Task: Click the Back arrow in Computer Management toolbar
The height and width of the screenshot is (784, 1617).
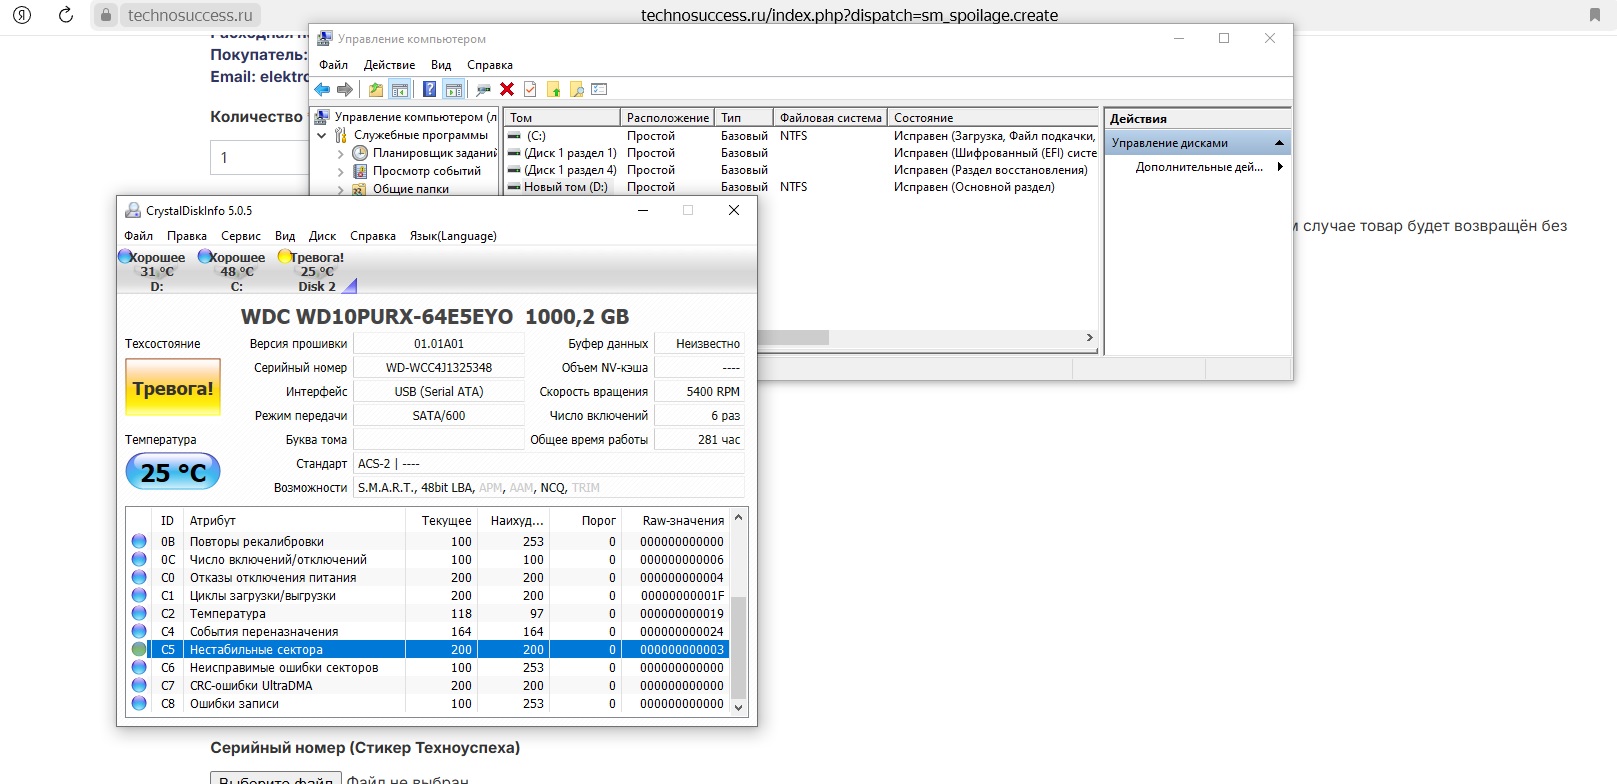Action: point(323,90)
